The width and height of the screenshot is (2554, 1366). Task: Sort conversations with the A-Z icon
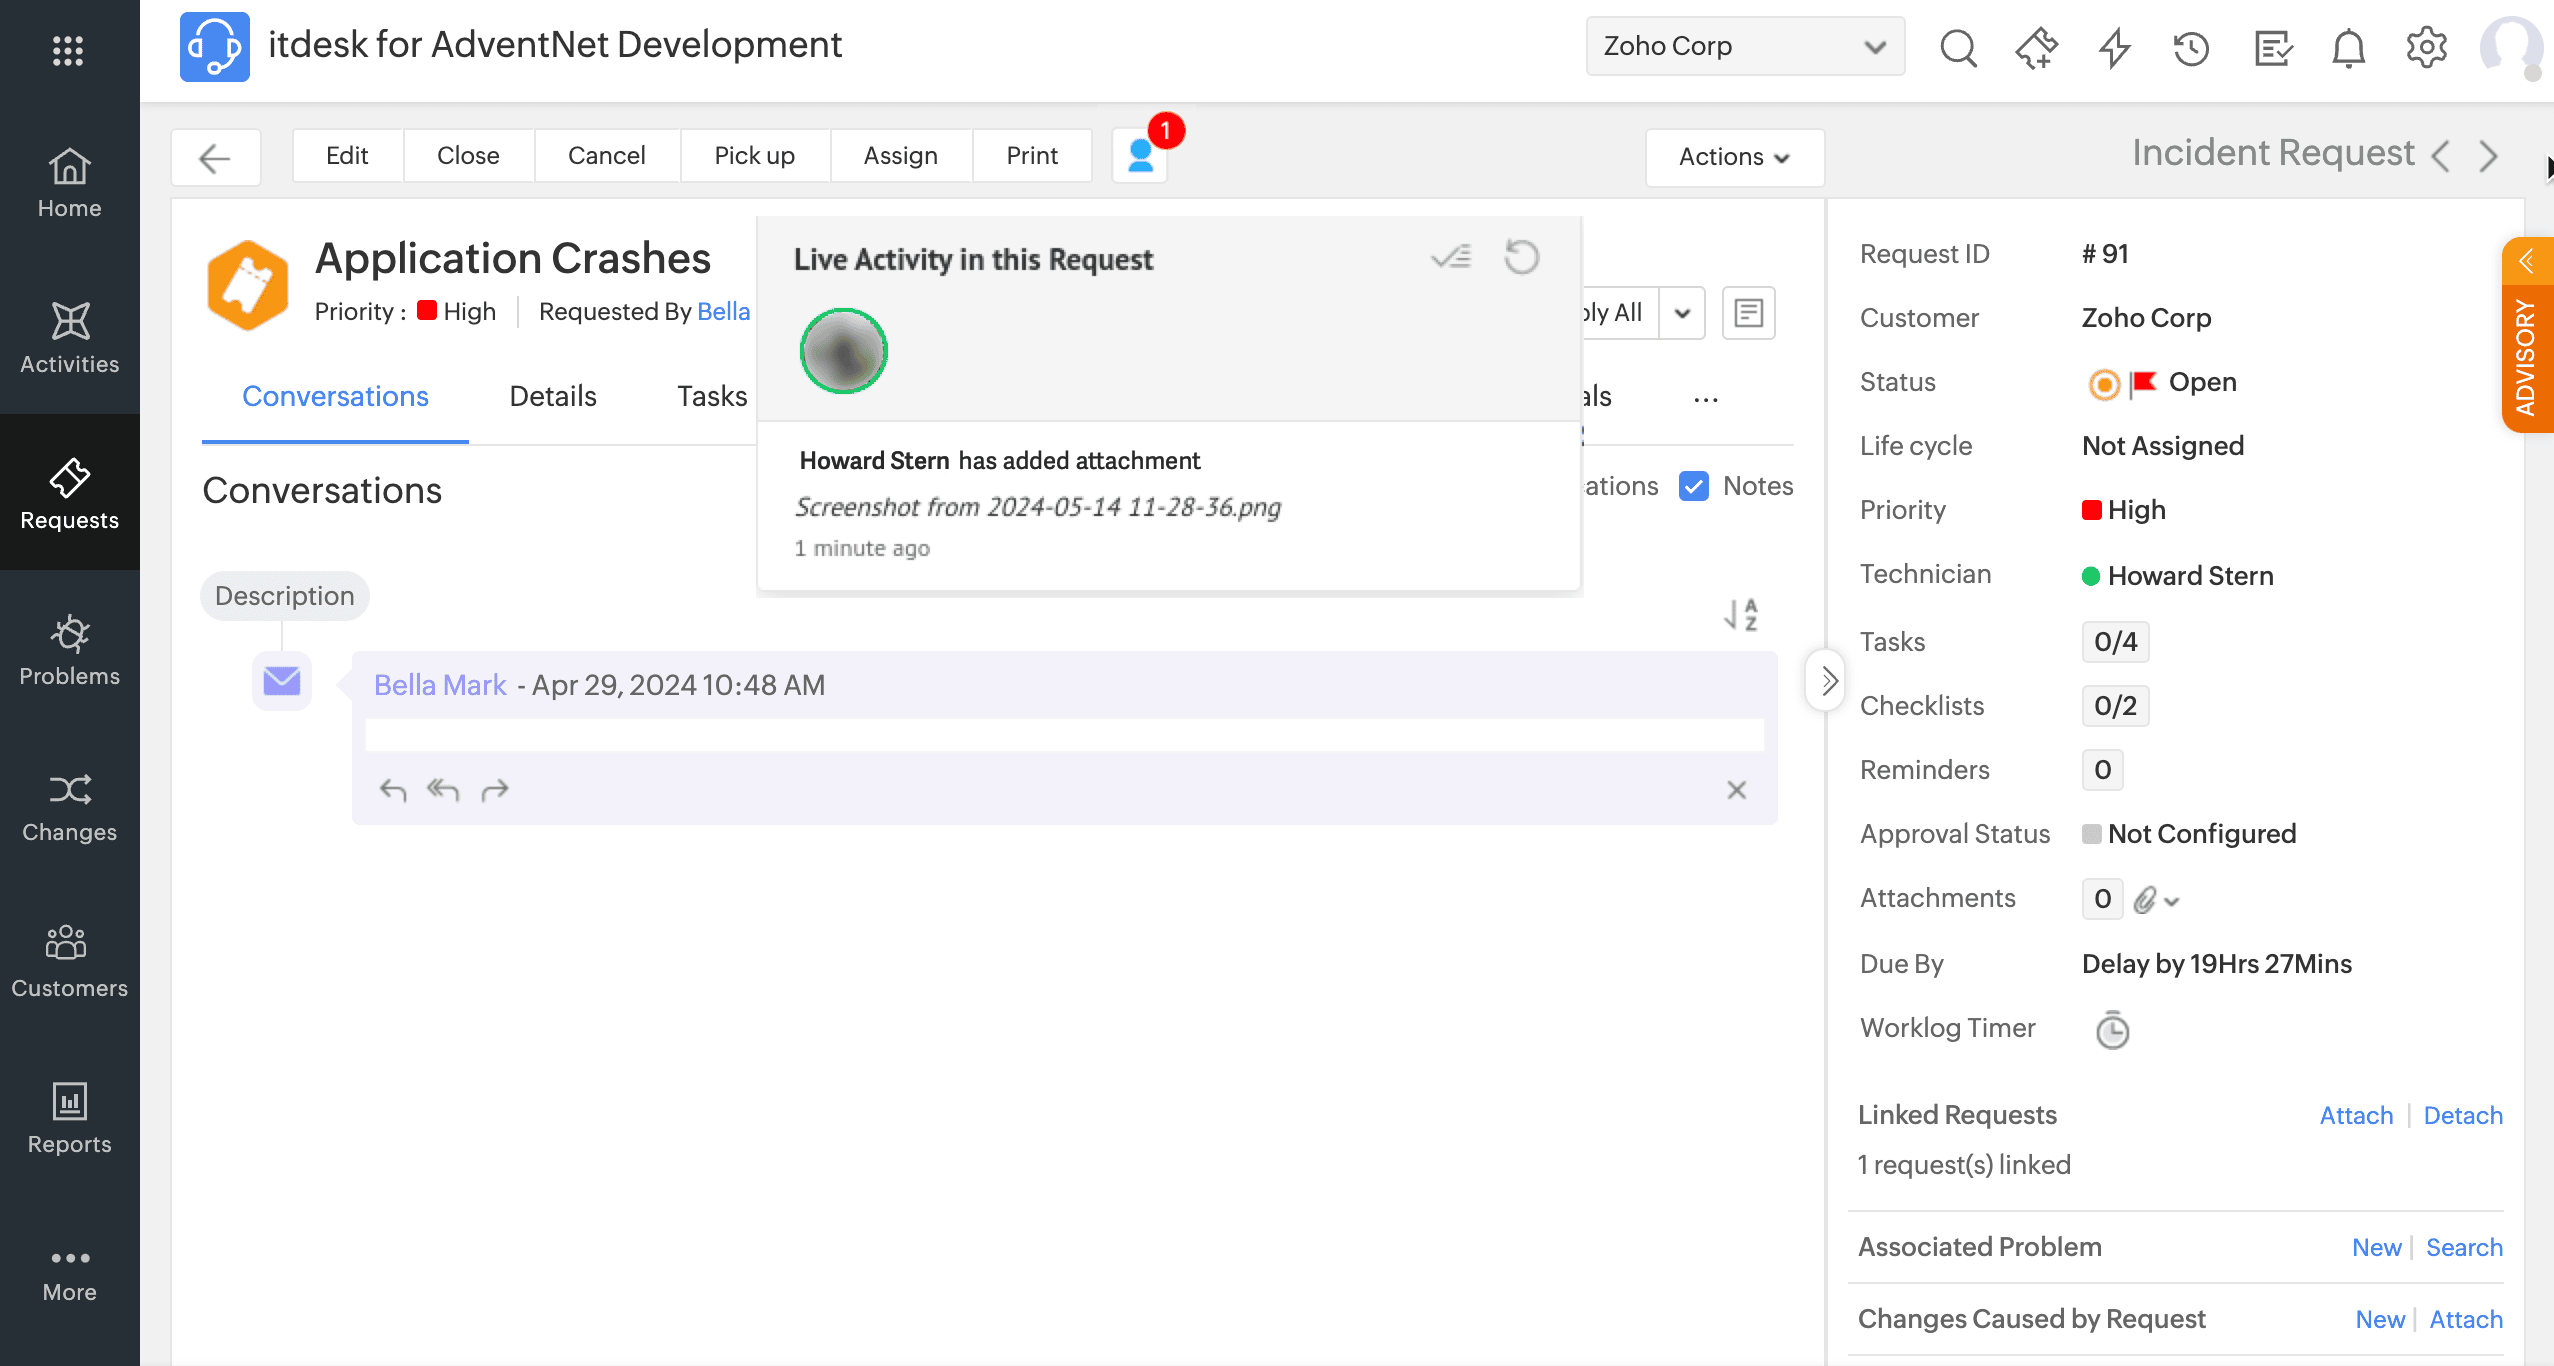click(1741, 614)
